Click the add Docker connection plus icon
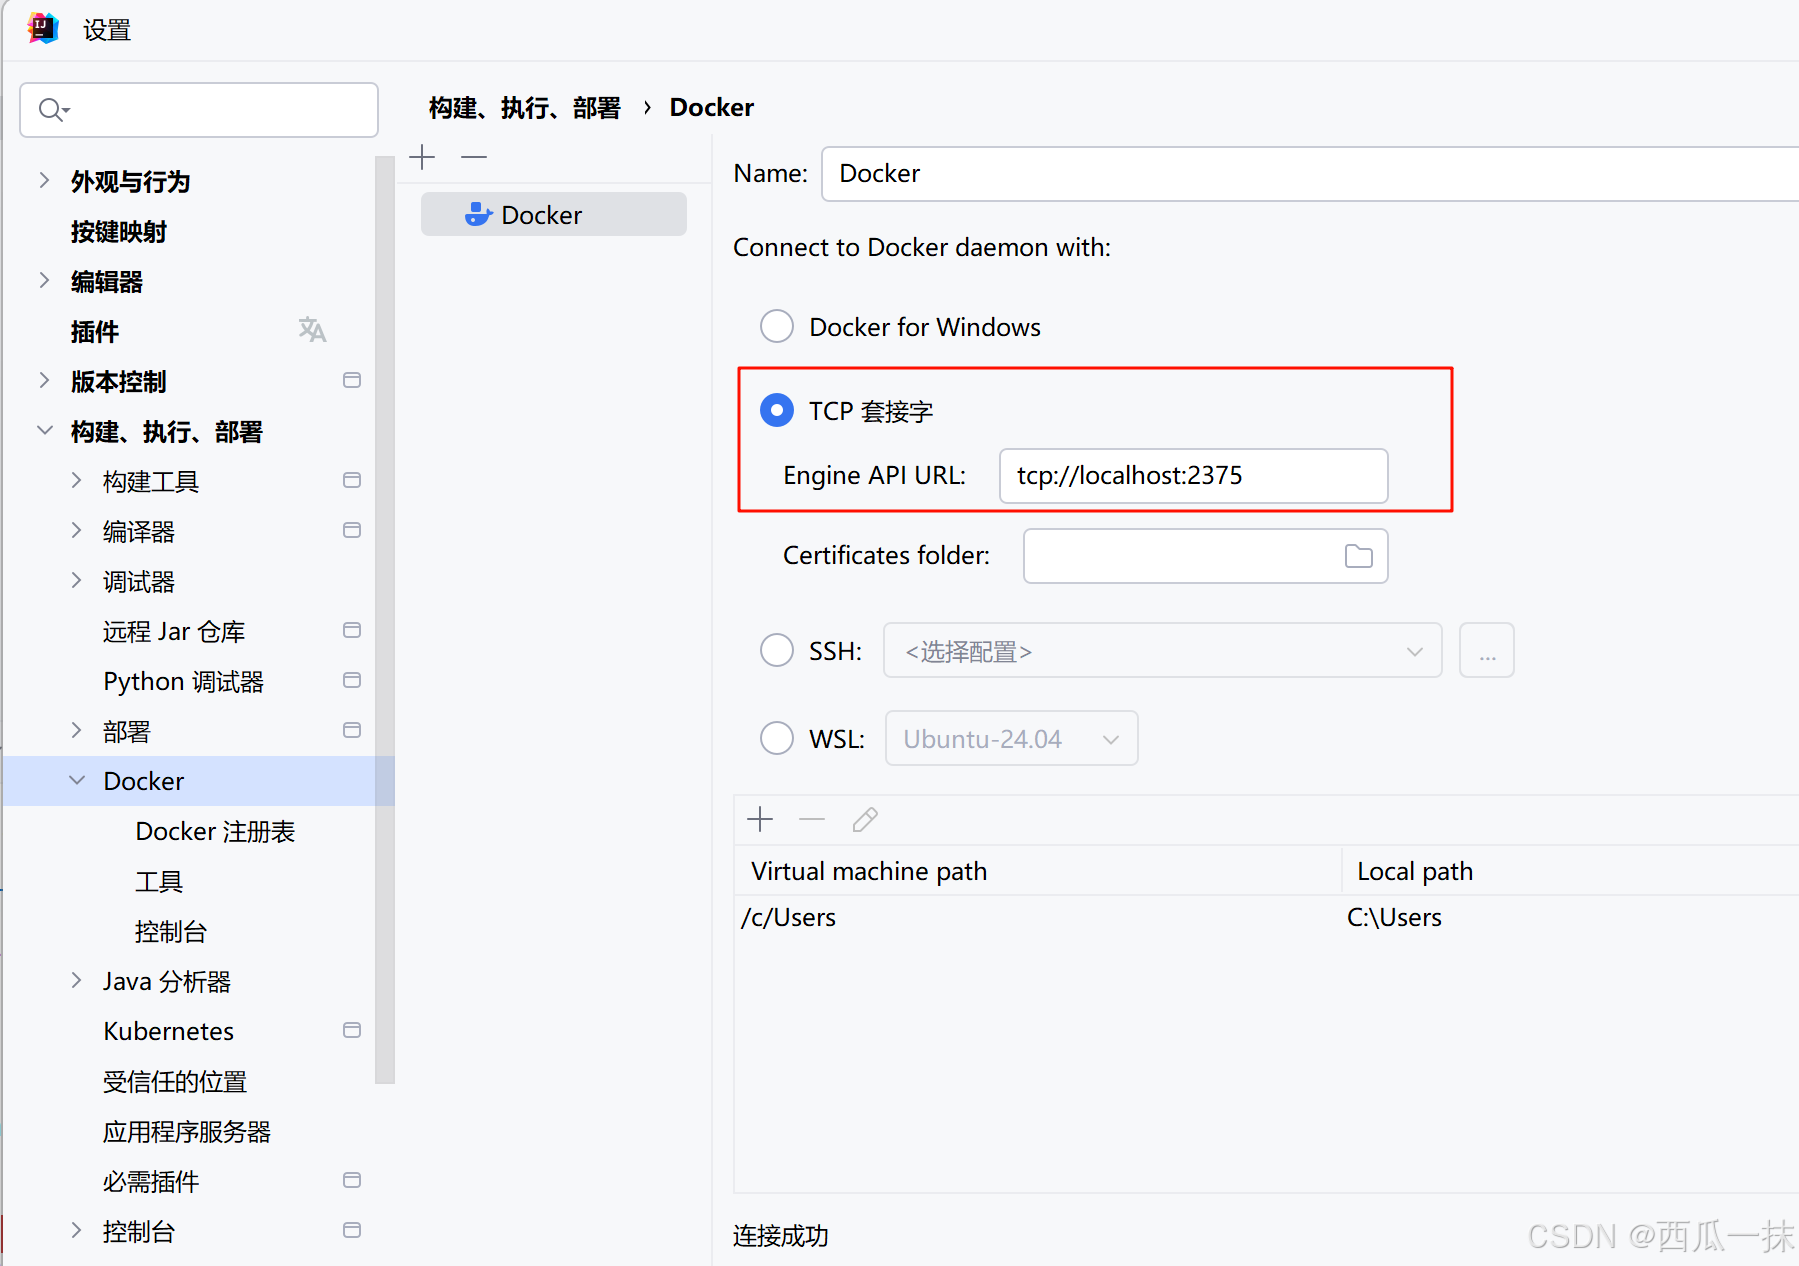Image resolution: width=1799 pixels, height=1266 pixels. pos(422,157)
